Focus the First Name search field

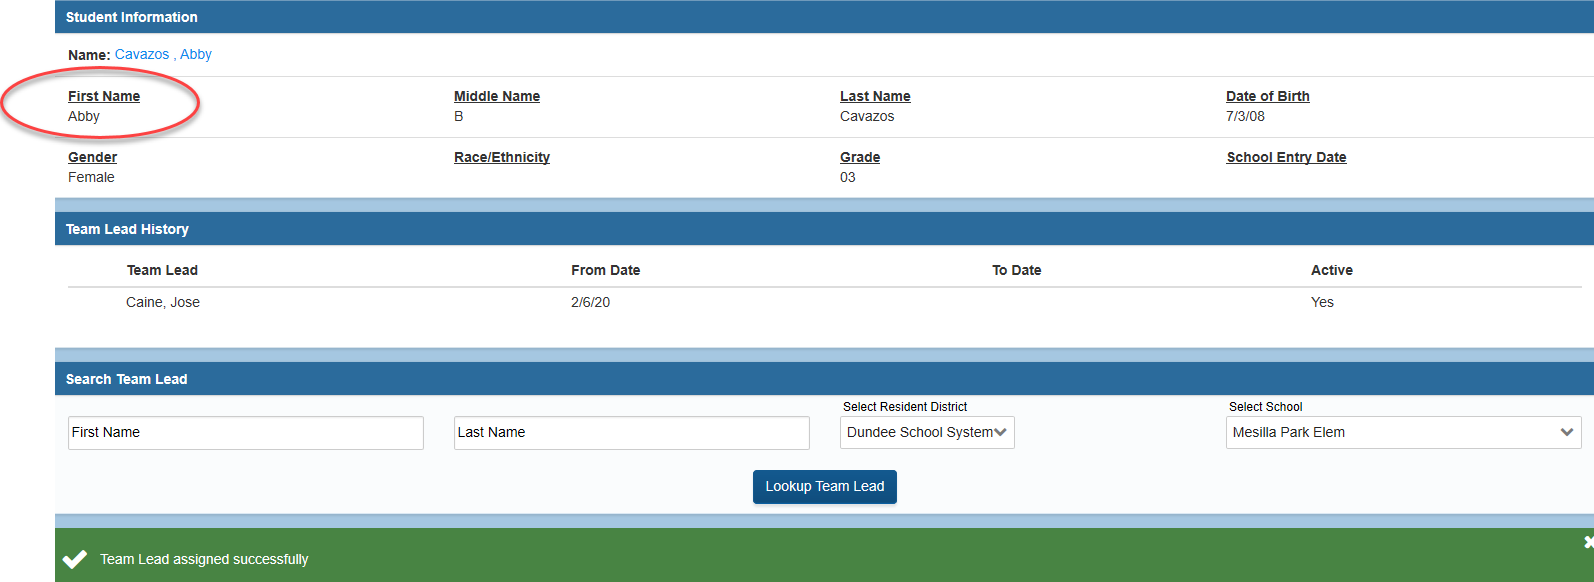pos(245,433)
